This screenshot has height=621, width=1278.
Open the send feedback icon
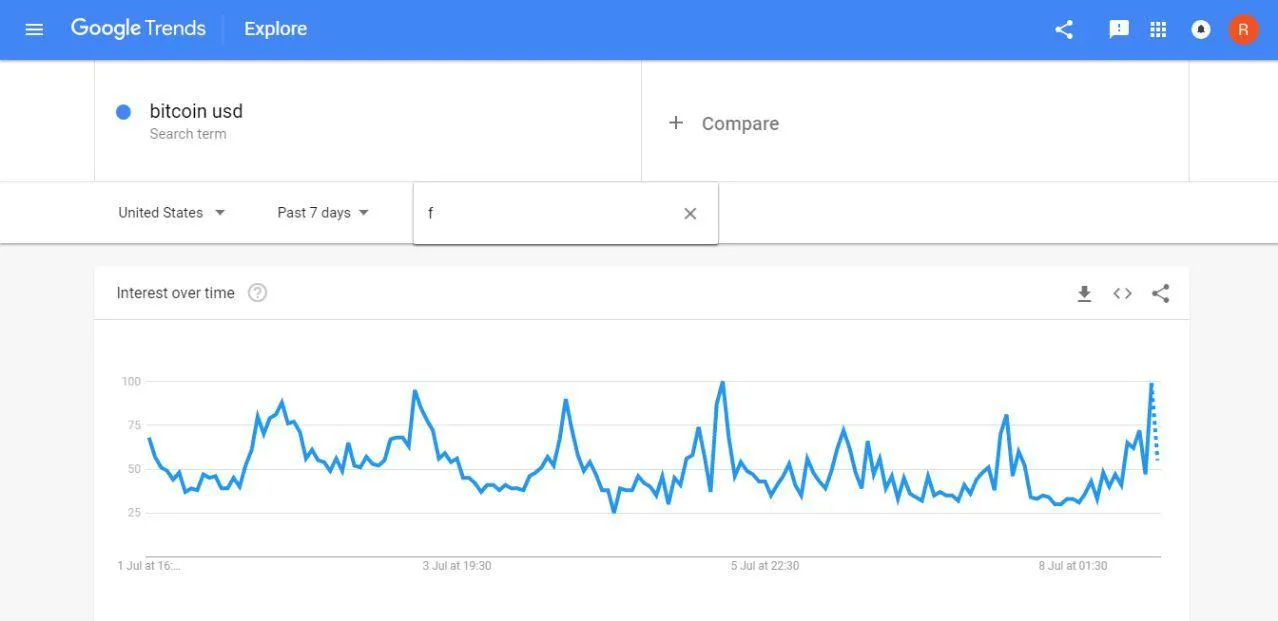tap(1119, 29)
